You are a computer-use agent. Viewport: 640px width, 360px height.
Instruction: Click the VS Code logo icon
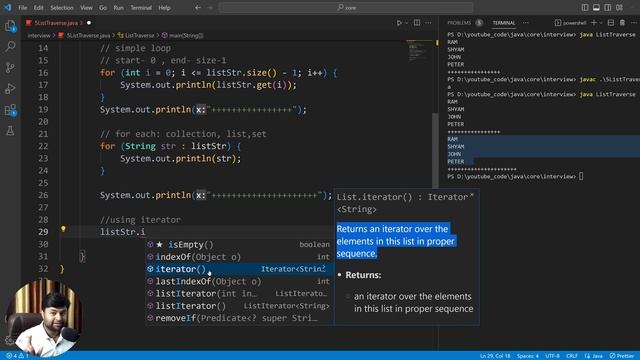(8, 7)
